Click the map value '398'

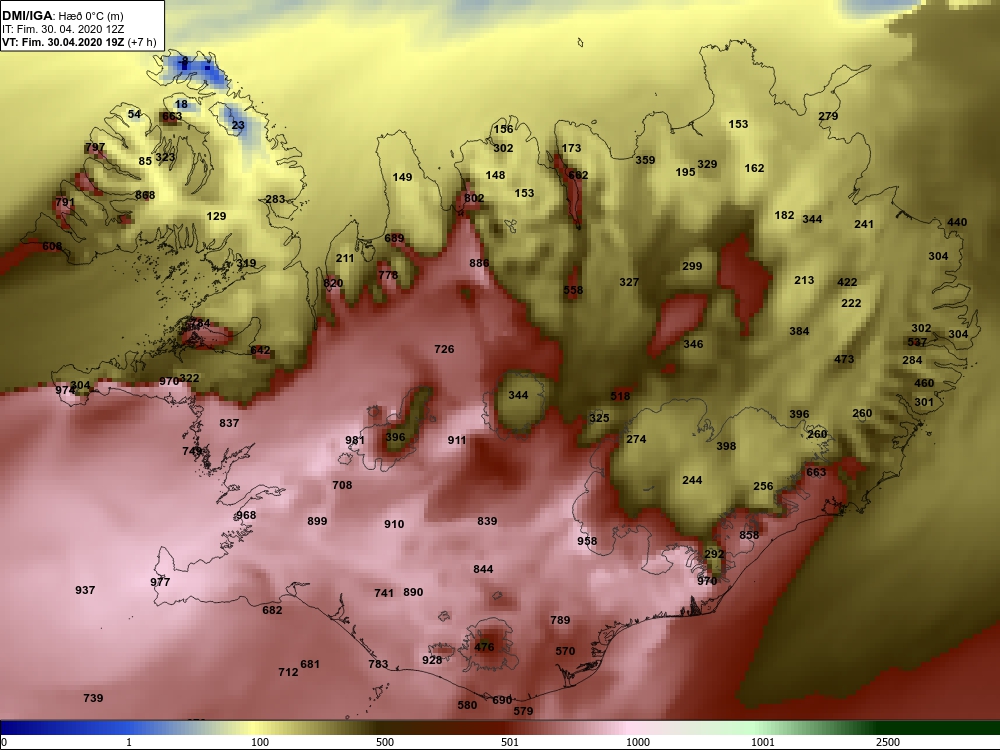pos(726,446)
